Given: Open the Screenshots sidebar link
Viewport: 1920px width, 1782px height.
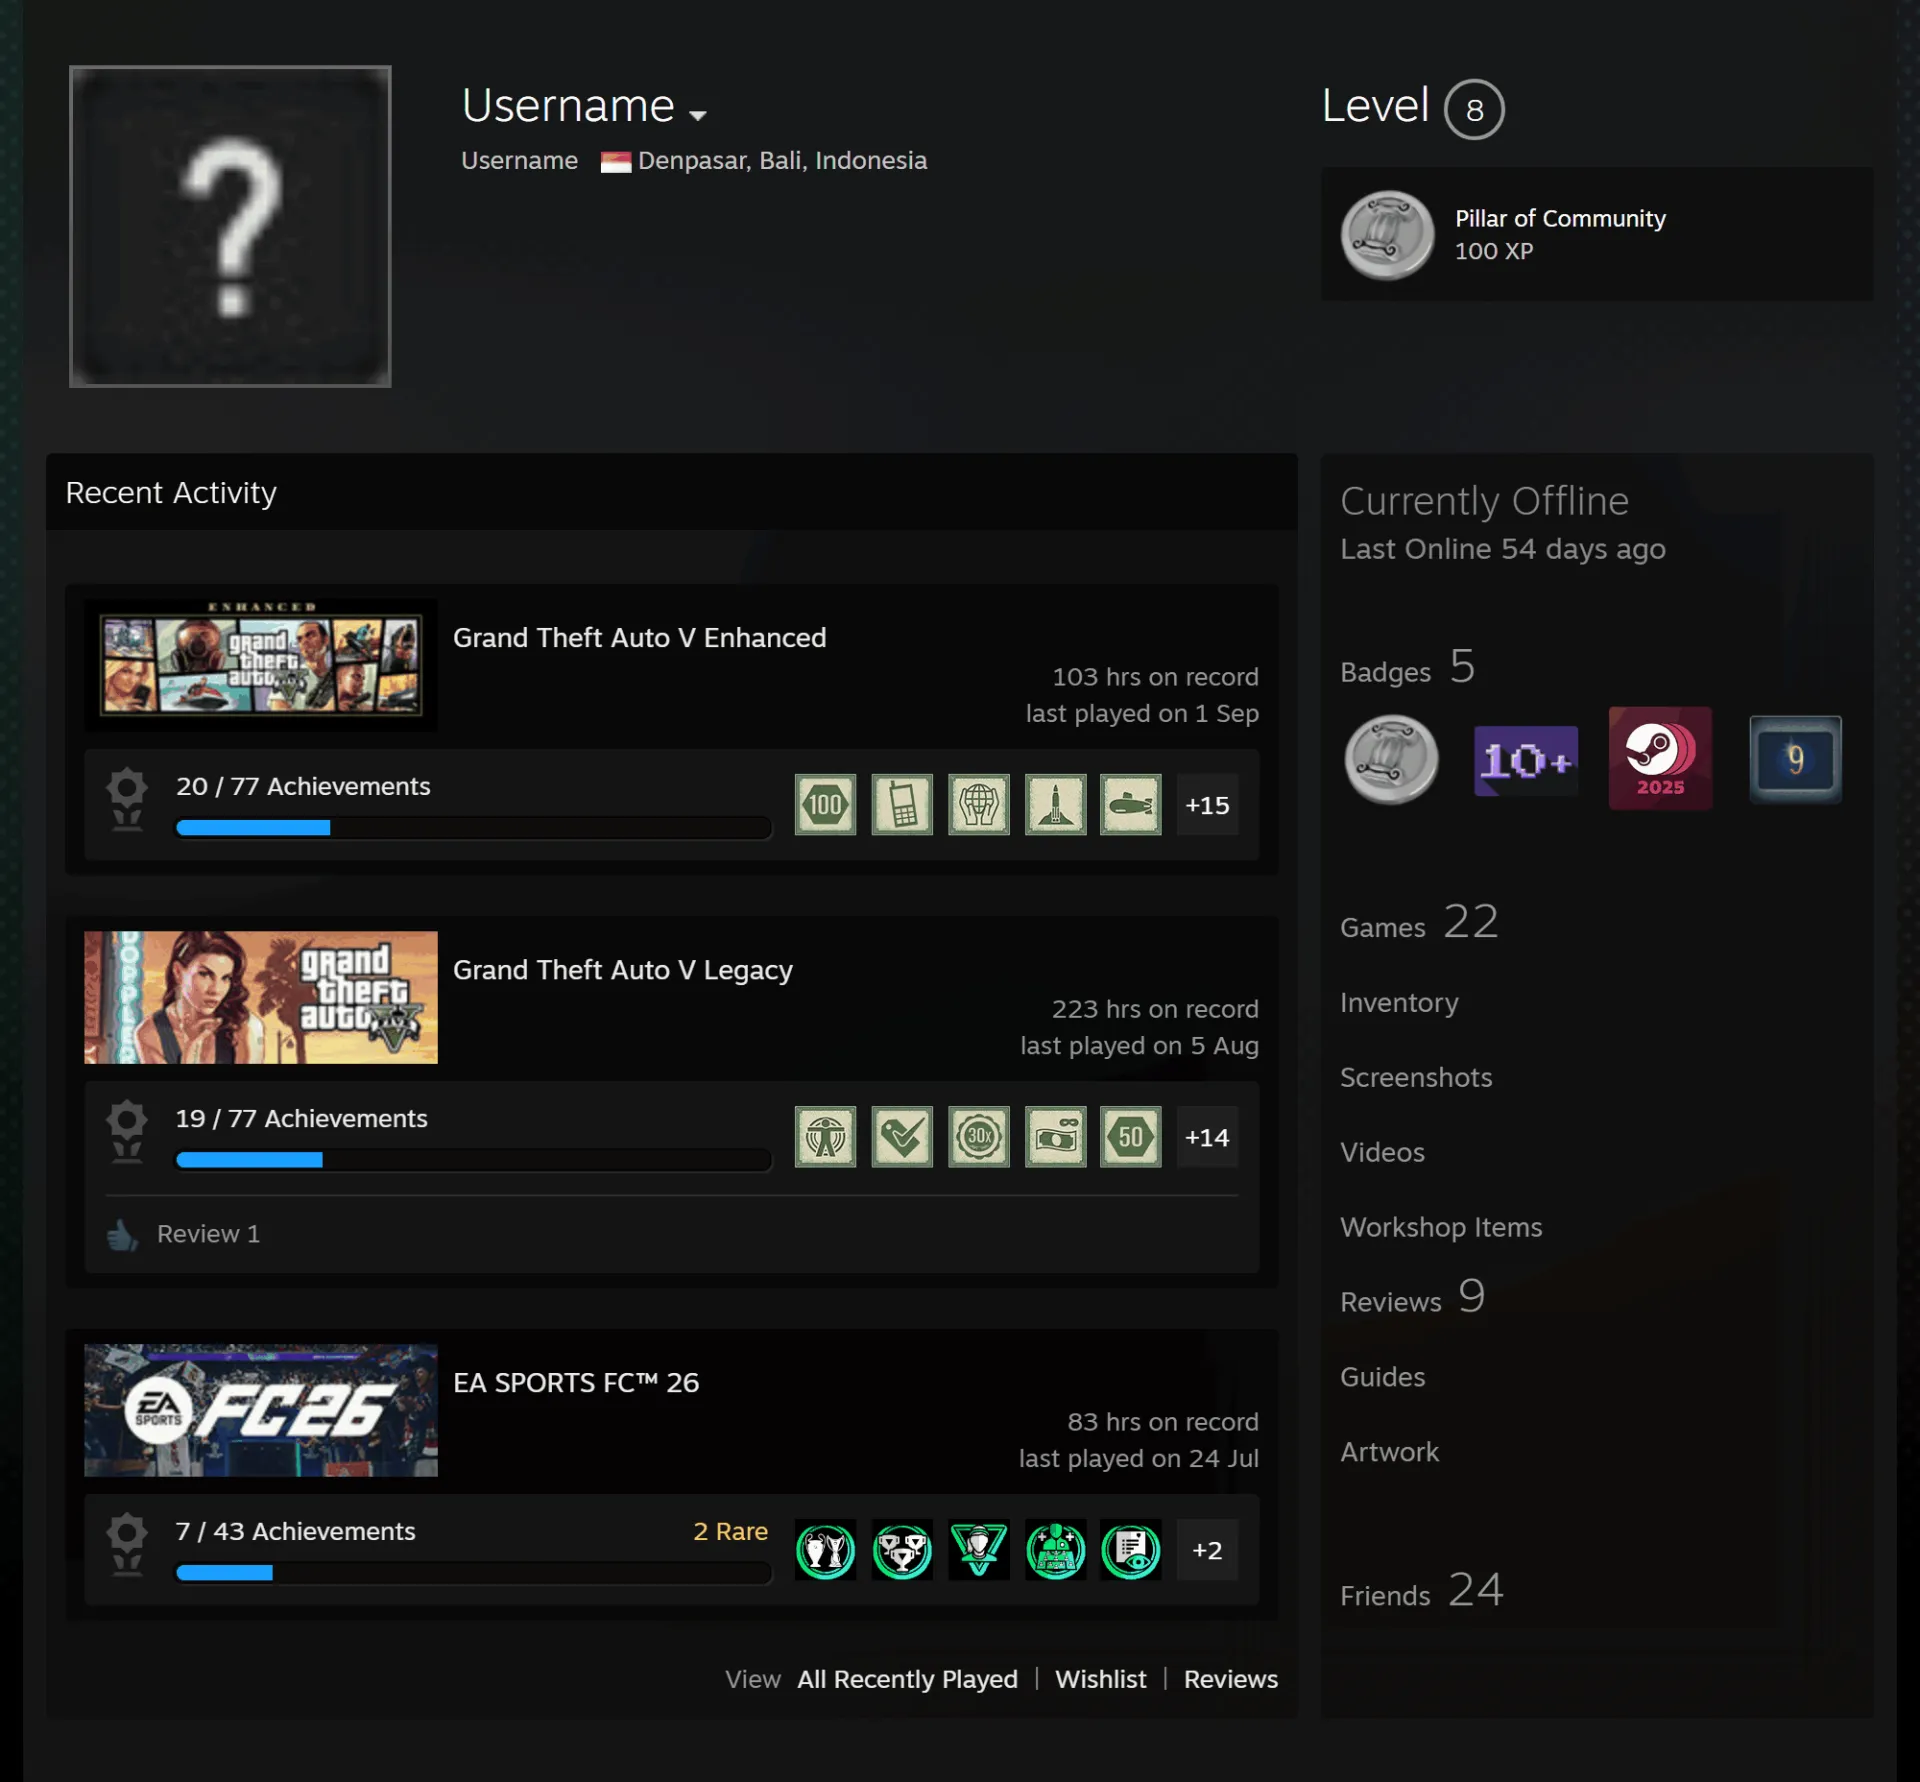Looking at the screenshot, I should click(x=1416, y=1077).
